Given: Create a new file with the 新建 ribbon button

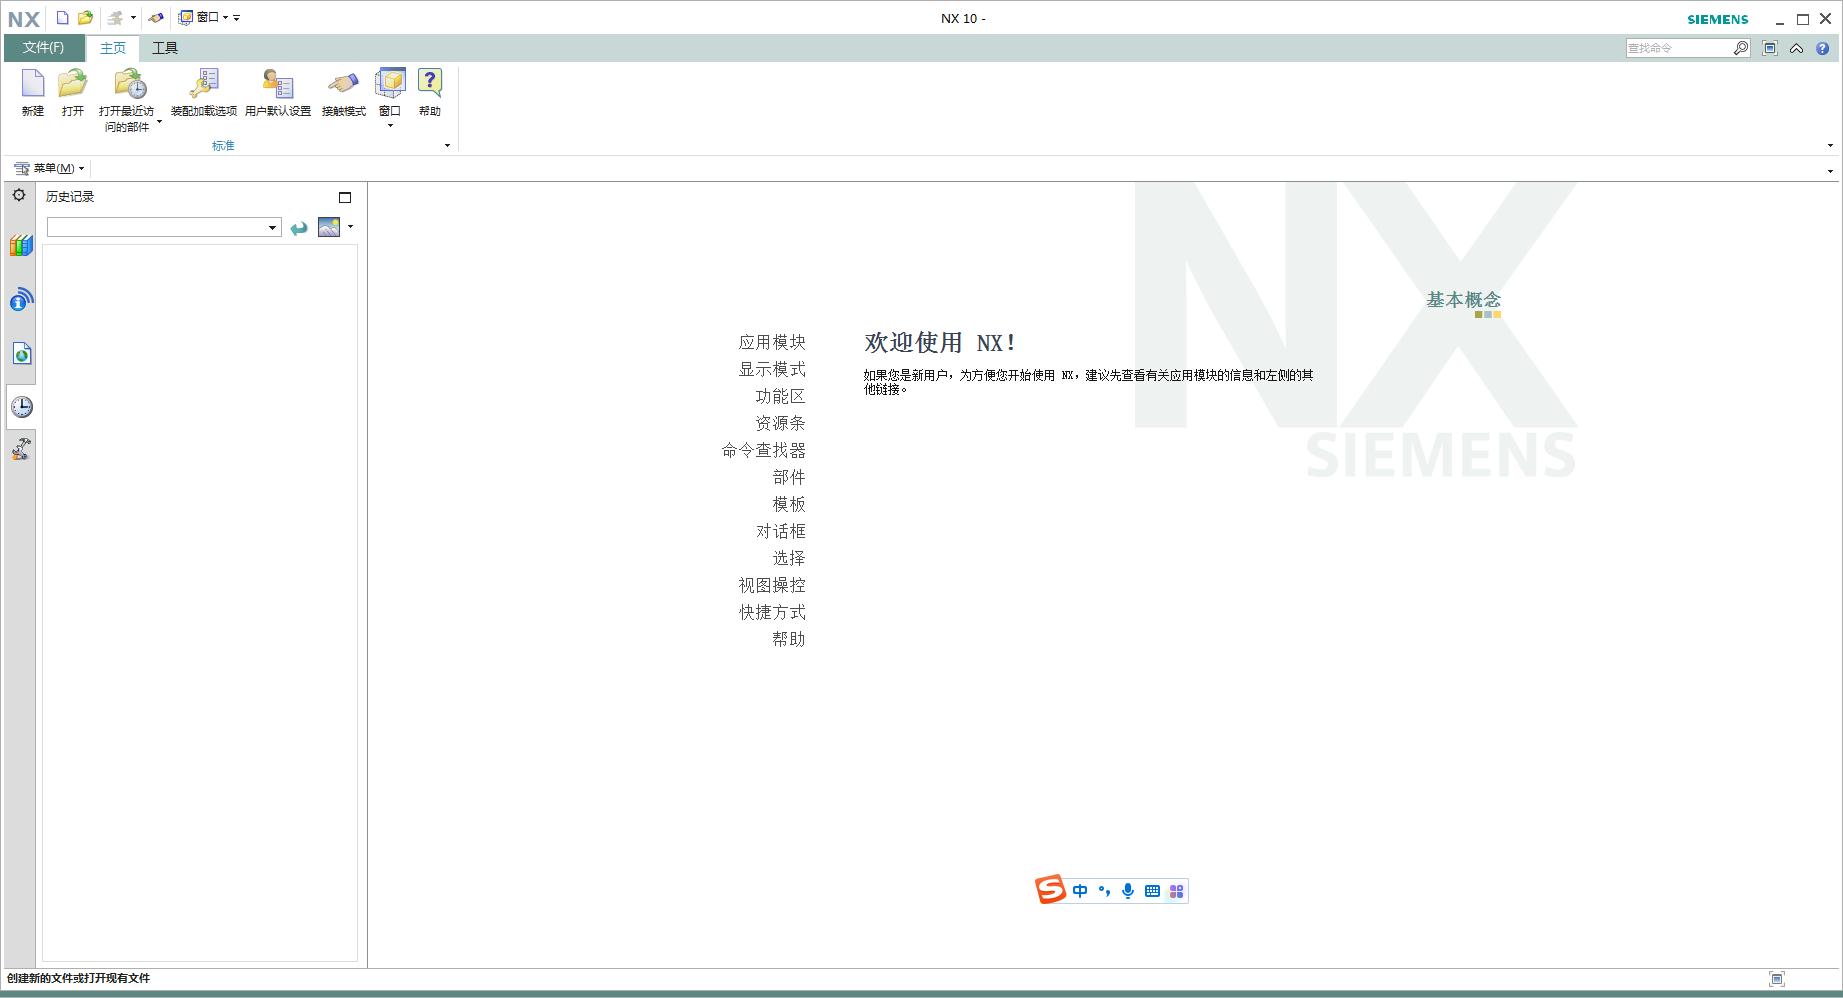Looking at the screenshot, I should tap(33, 93).
